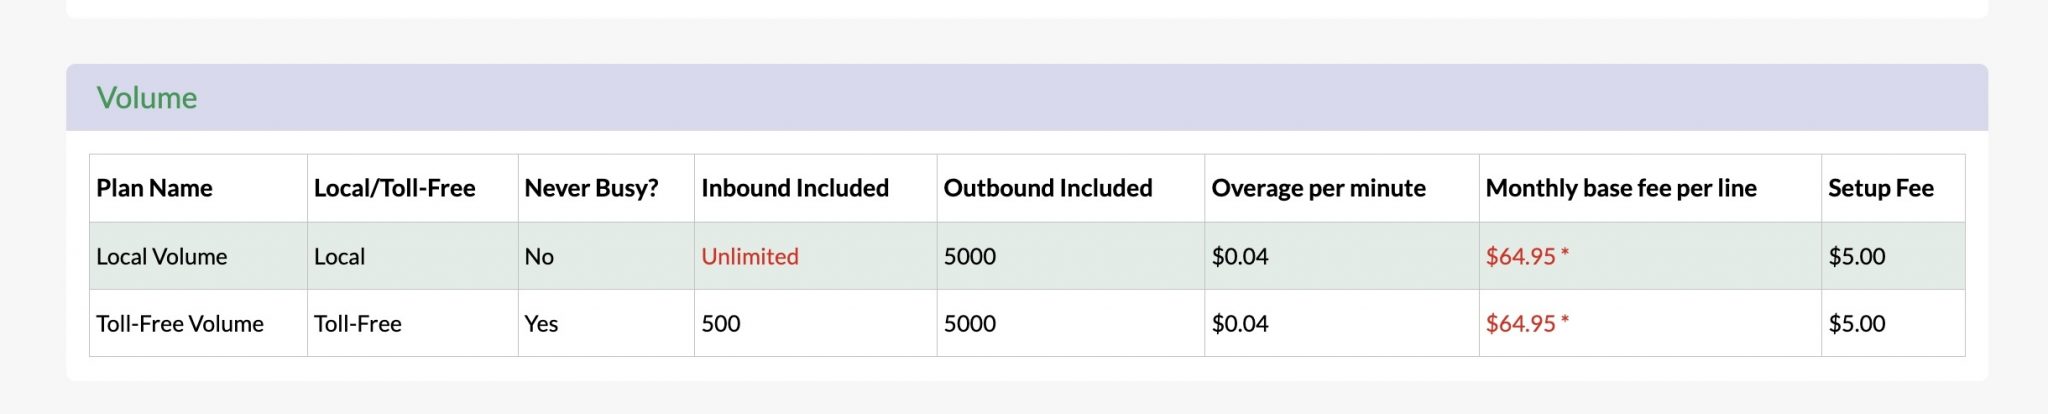Click Monthly base fee per line header

click(x=1620, y=188)
